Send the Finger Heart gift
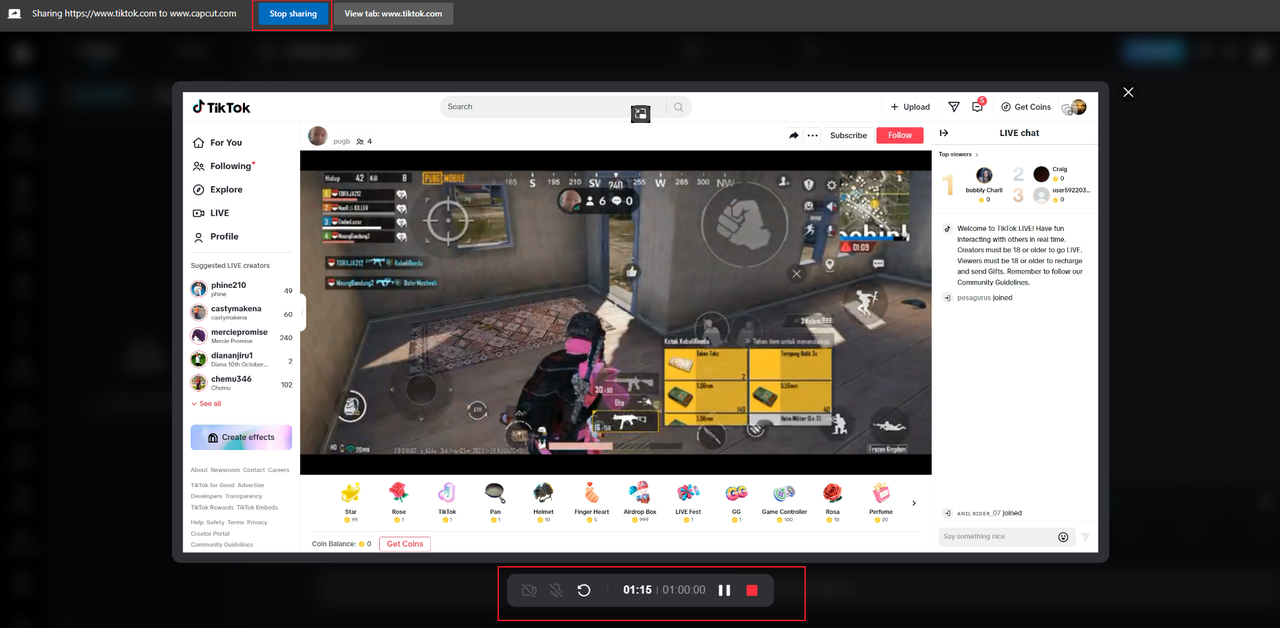Screen dimensions: 1280x628 click(x=592, y=502)
